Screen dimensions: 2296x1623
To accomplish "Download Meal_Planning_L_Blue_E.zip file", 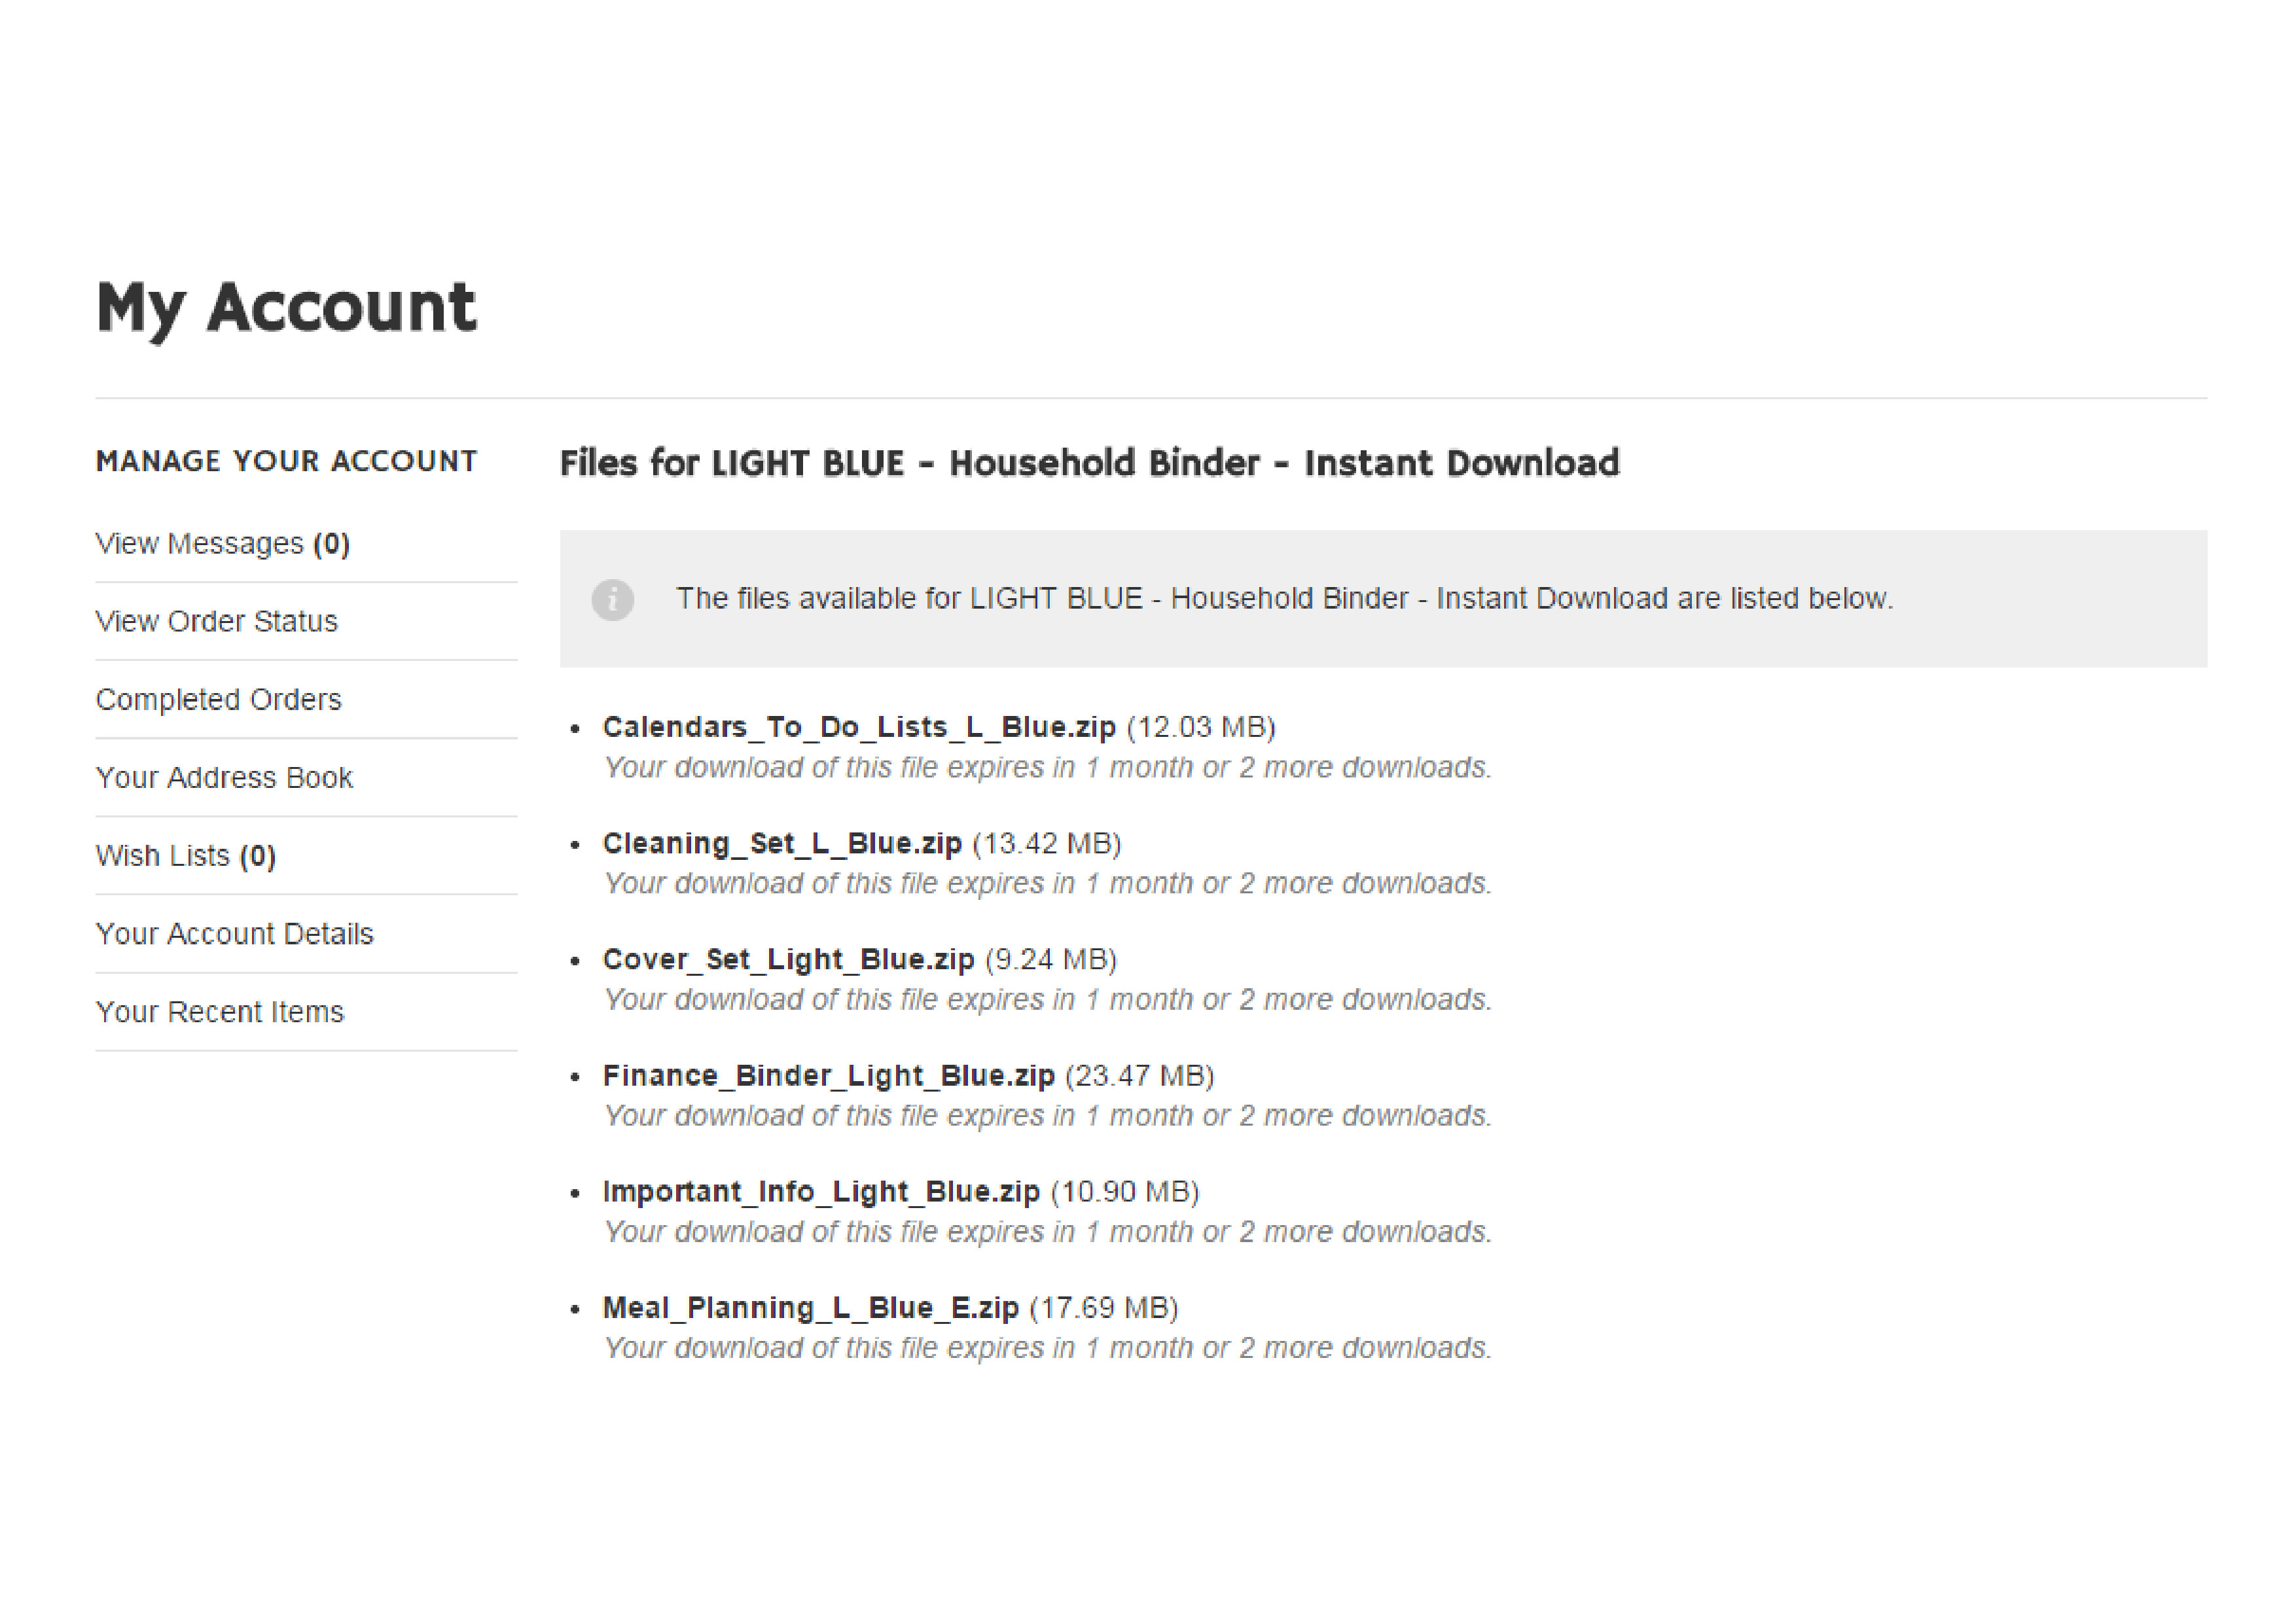I will click(810, 1307).
